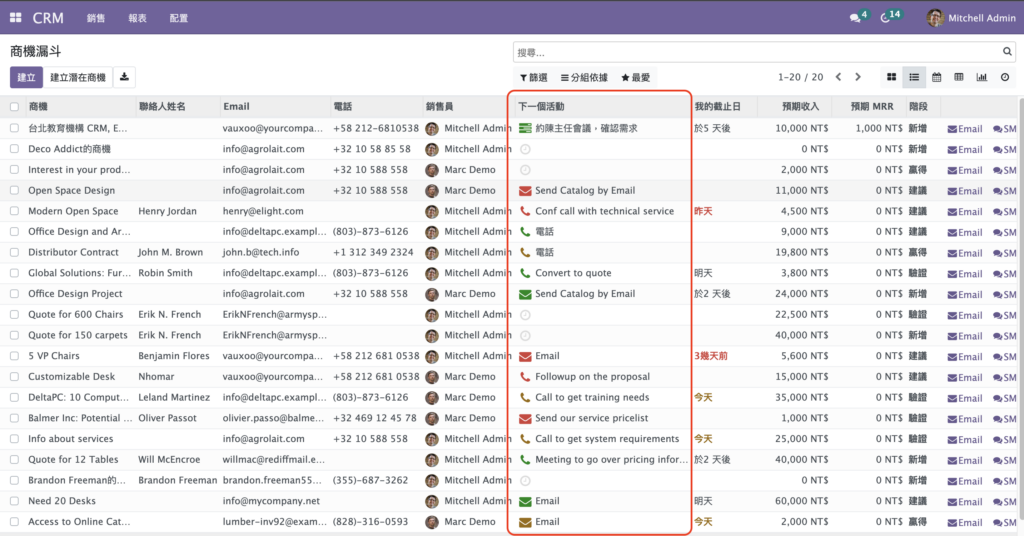Viewport: 1024px width, 536px height.
Task: Open the Mitchell Admin user menu
Action: click(970, 18)
